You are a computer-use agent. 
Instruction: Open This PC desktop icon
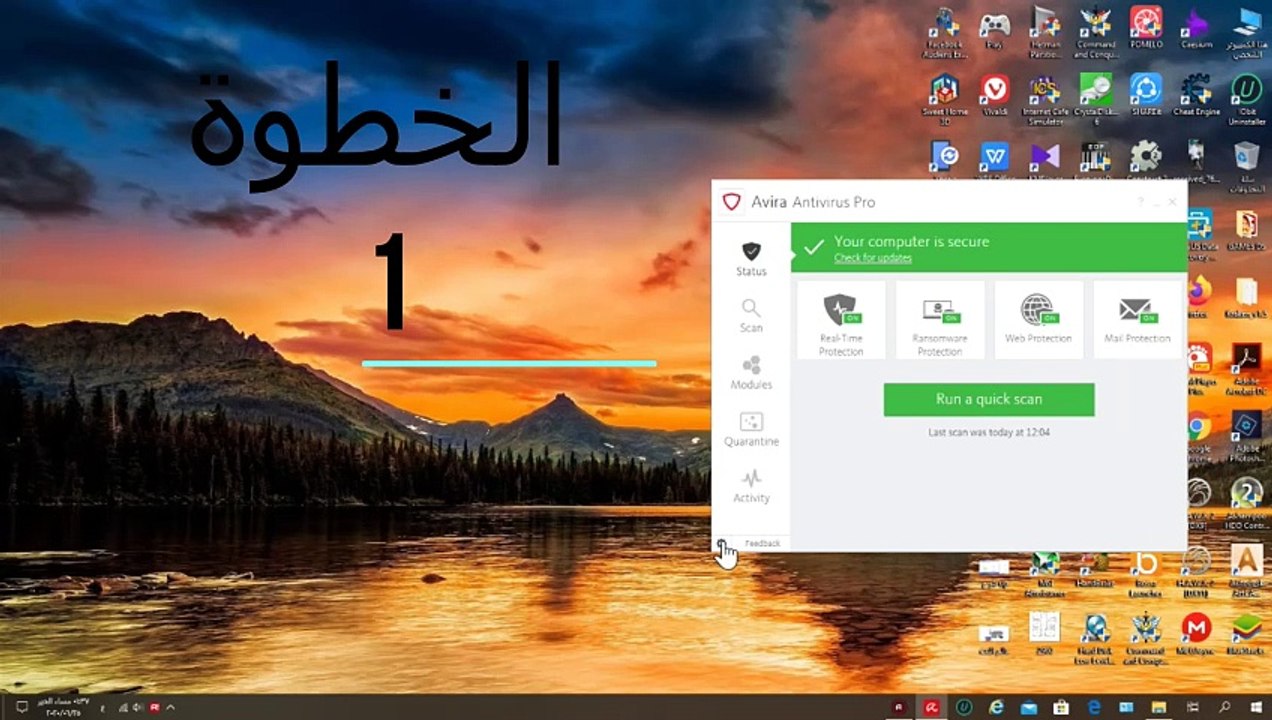tap(1247, 32)
